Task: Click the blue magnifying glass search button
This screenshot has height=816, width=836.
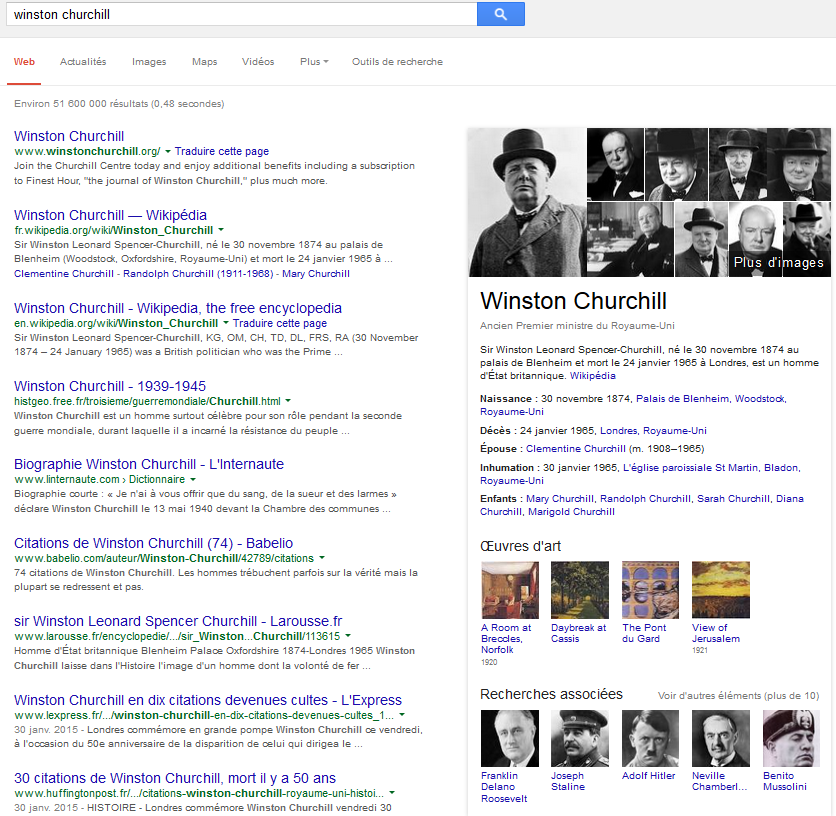Action: click(x=501, y=14)
